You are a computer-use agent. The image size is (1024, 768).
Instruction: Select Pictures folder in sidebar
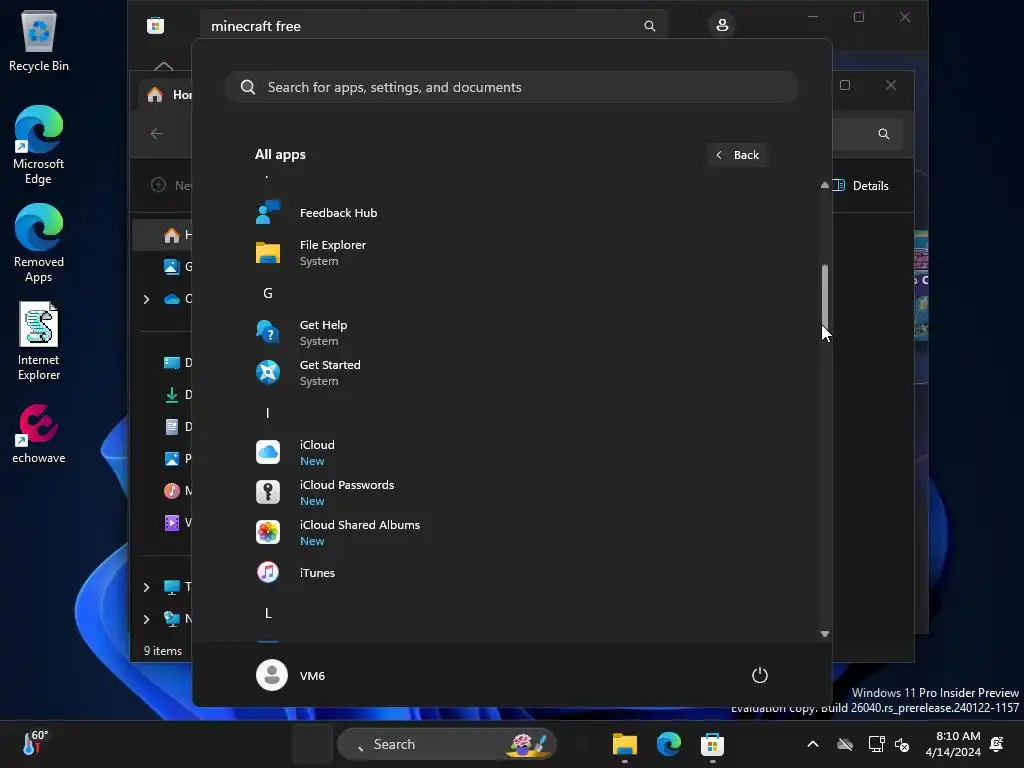click(178, 458)
